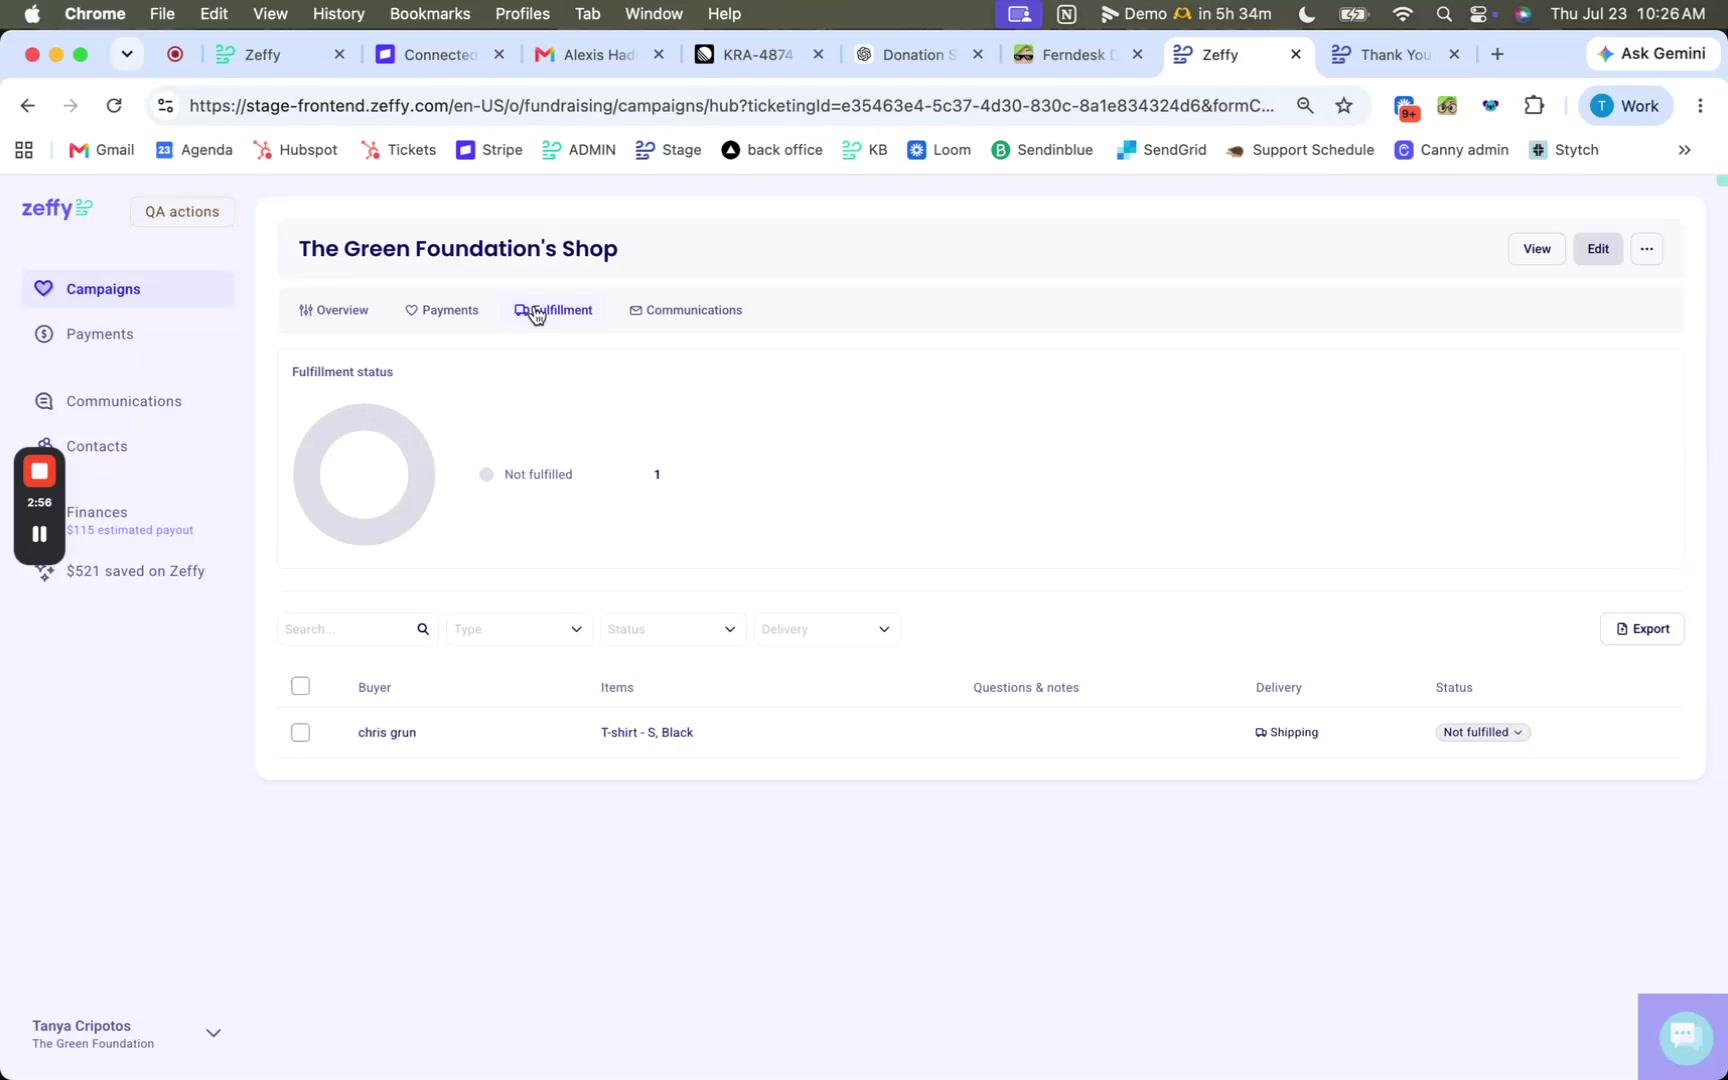Image resolution: width=1728 pixels, height=1080 pixels.
Task: Bookmark this page with the star
Action: point(1344,106)
